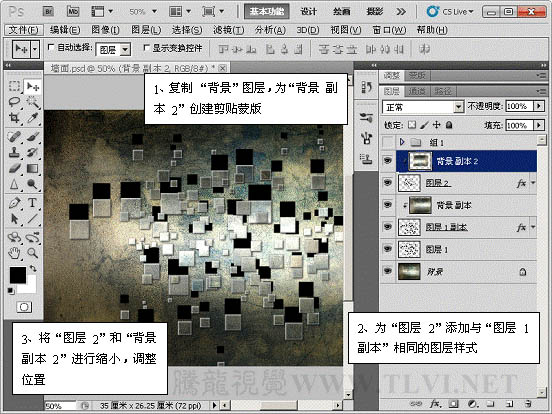
Task: Click the Eyedropper tool
Action: click(32, 118)
